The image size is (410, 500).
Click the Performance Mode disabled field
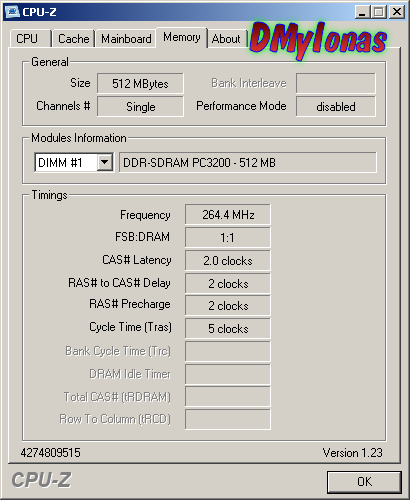[x=336, y=107]
